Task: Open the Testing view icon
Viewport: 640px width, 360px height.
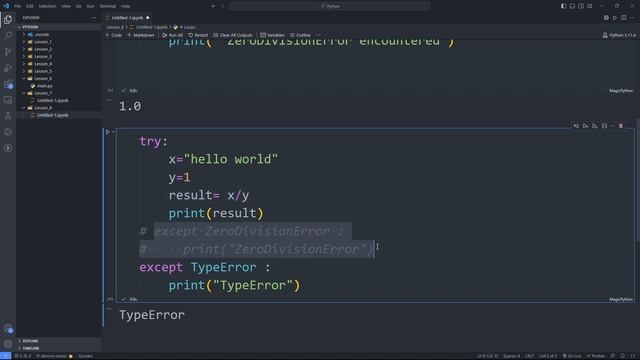Action: pos(8,116)
